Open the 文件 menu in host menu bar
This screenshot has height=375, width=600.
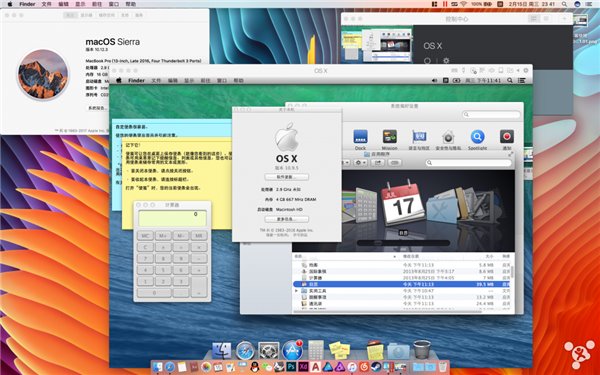[46, 4]
